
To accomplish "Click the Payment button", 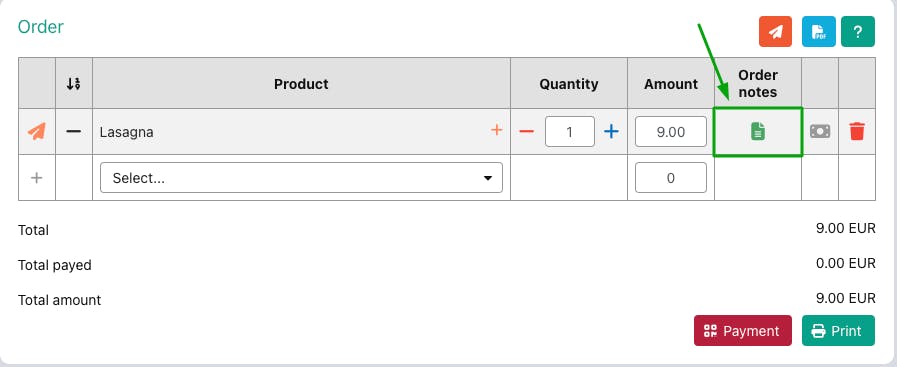I will click(743, 330).
